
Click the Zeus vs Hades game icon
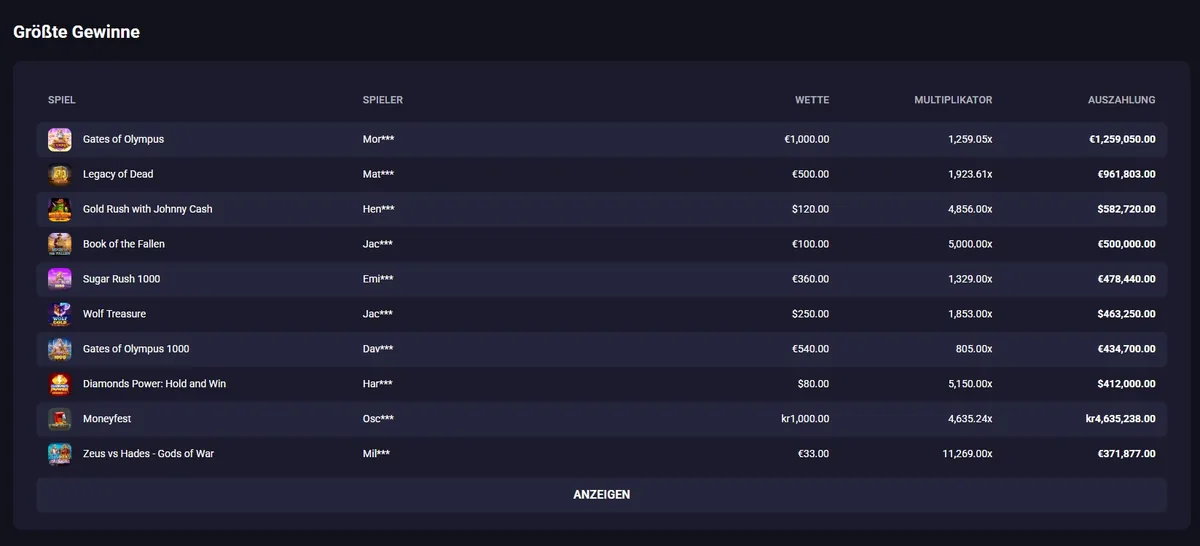pos(60,454)
